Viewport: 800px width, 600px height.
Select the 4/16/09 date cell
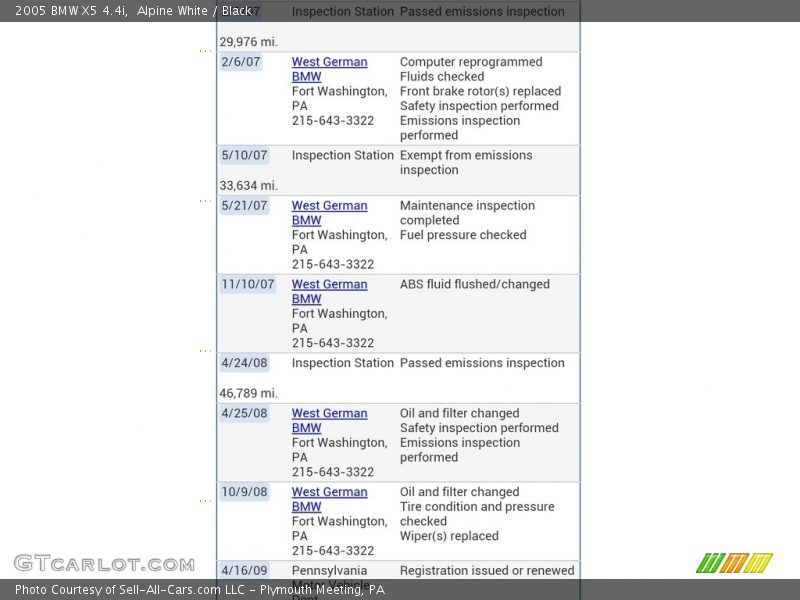pyautogui.click(x=244, y=570)
